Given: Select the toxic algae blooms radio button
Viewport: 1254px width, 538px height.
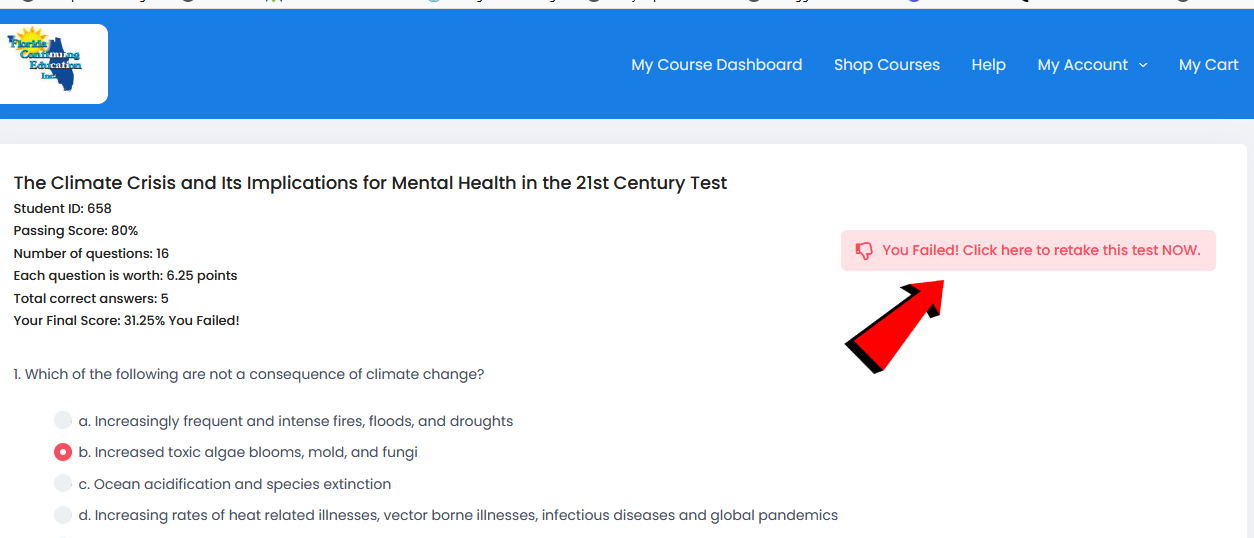Looking at the screenshot, I should (x=63, y=452).
